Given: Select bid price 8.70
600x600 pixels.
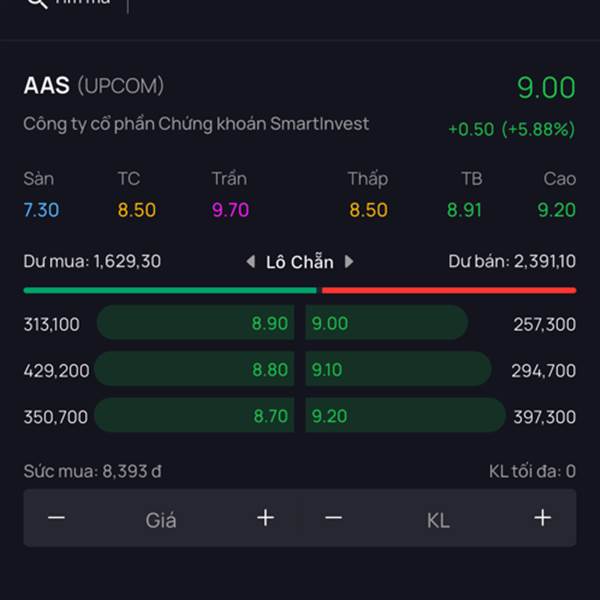Looking at the screenshot, I should point(270,416).
